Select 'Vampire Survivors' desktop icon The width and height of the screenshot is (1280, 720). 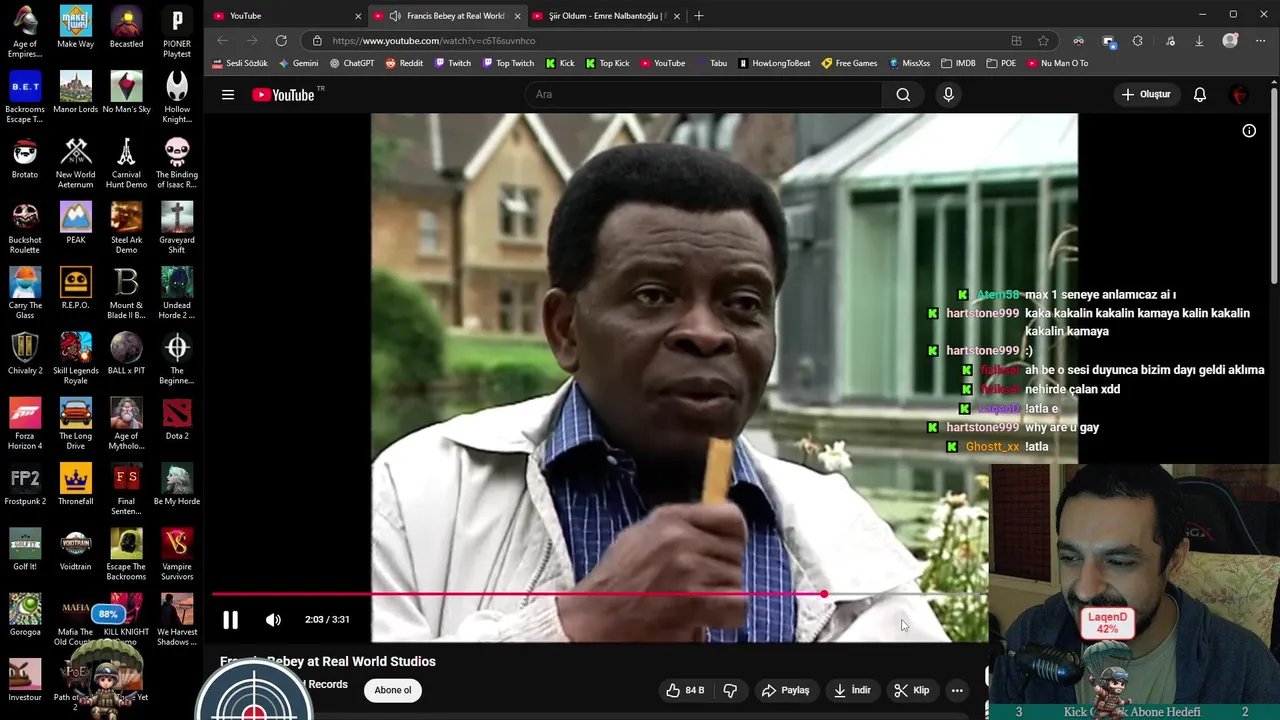(177, 555)
